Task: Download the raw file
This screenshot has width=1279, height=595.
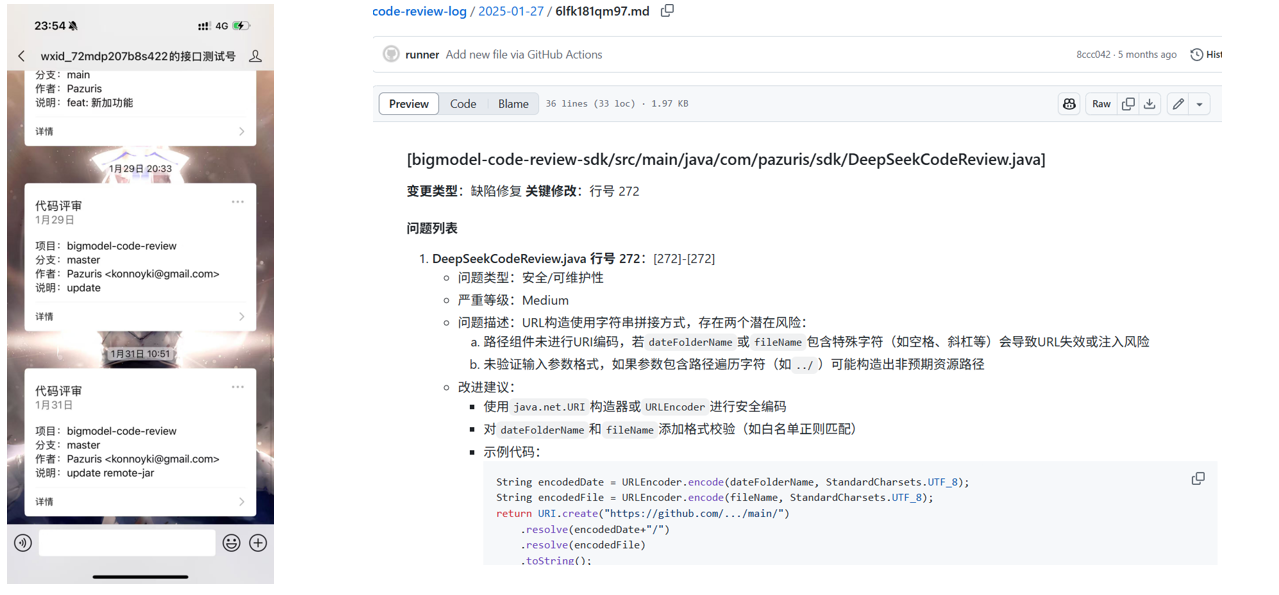Action: [1150, 104]
